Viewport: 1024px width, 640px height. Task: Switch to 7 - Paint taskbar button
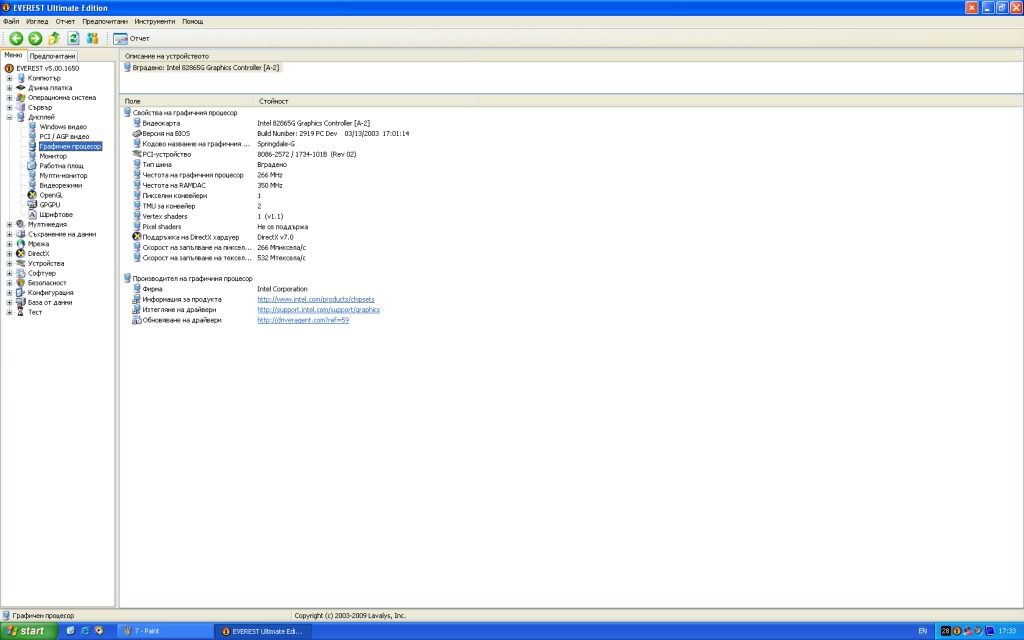pyautogui.click(x=165, y=632)
